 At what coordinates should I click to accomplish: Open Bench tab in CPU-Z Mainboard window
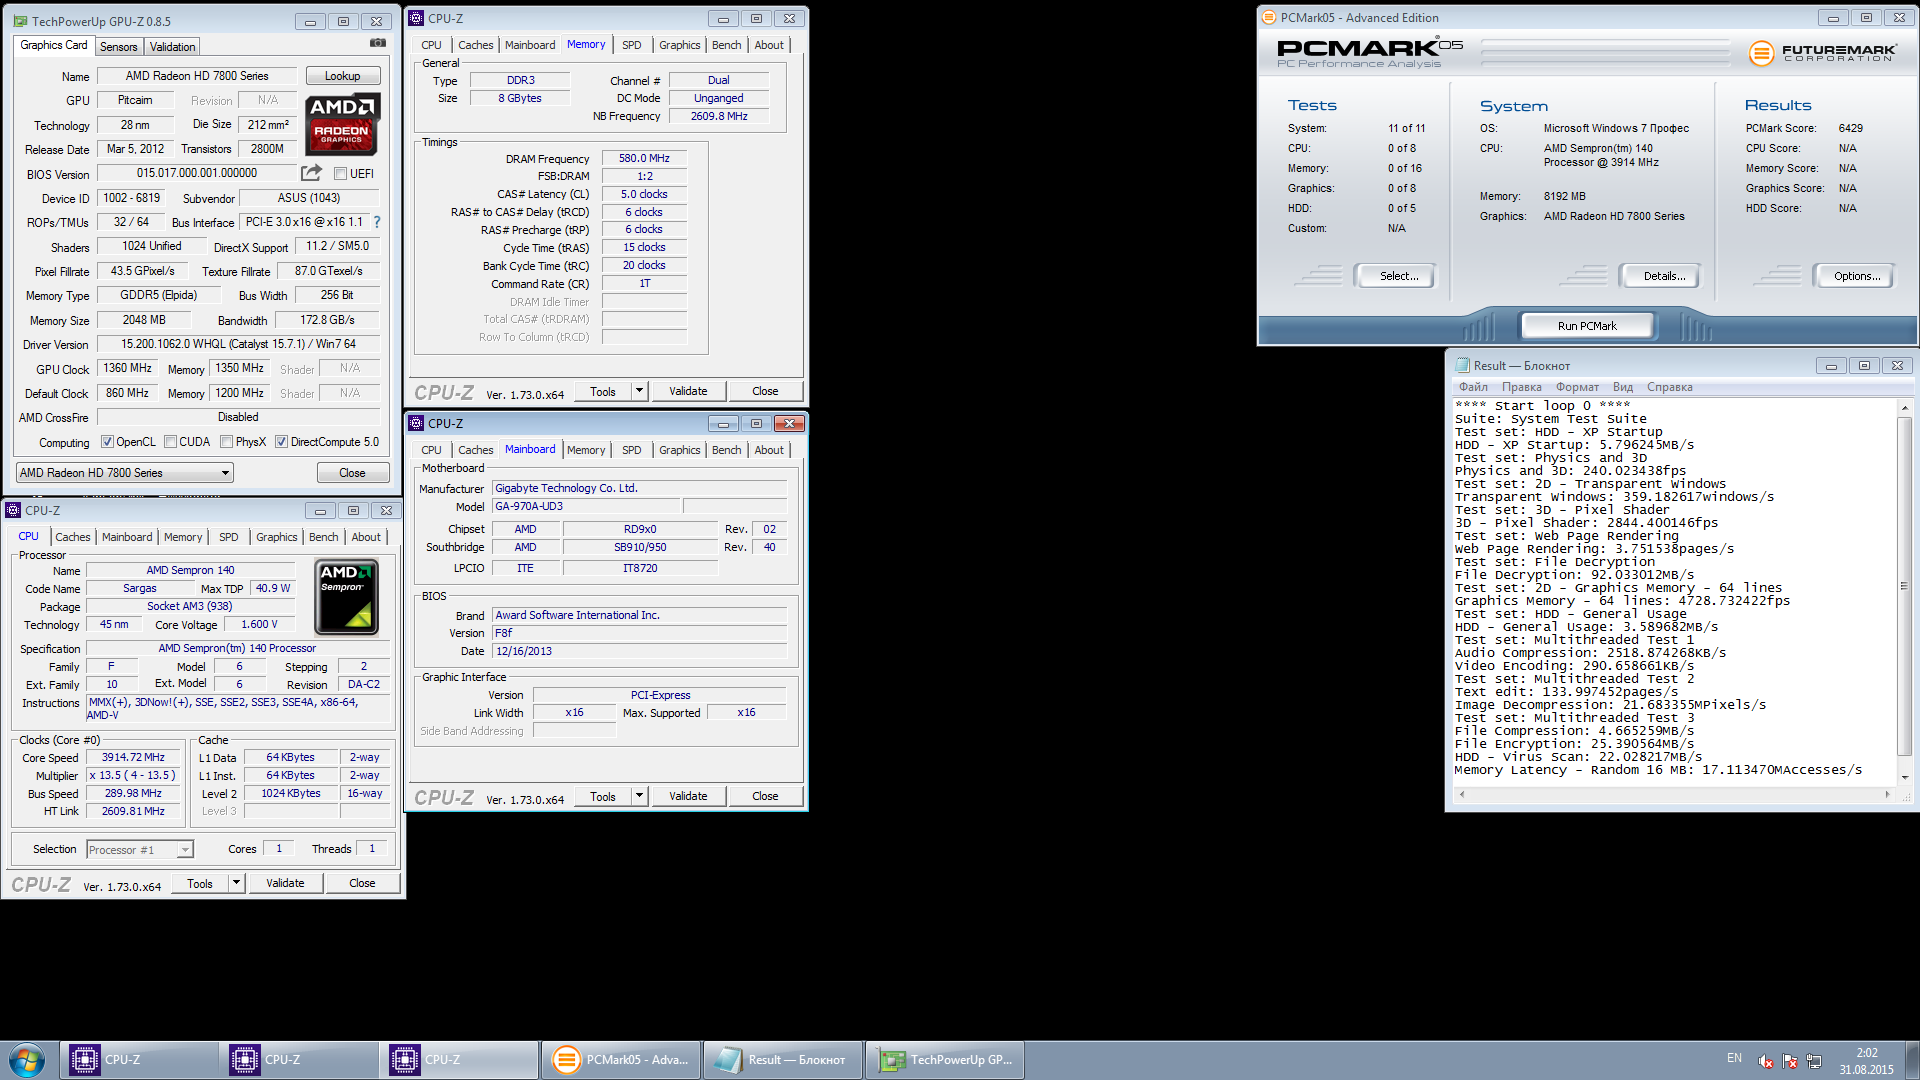[727, 450]
